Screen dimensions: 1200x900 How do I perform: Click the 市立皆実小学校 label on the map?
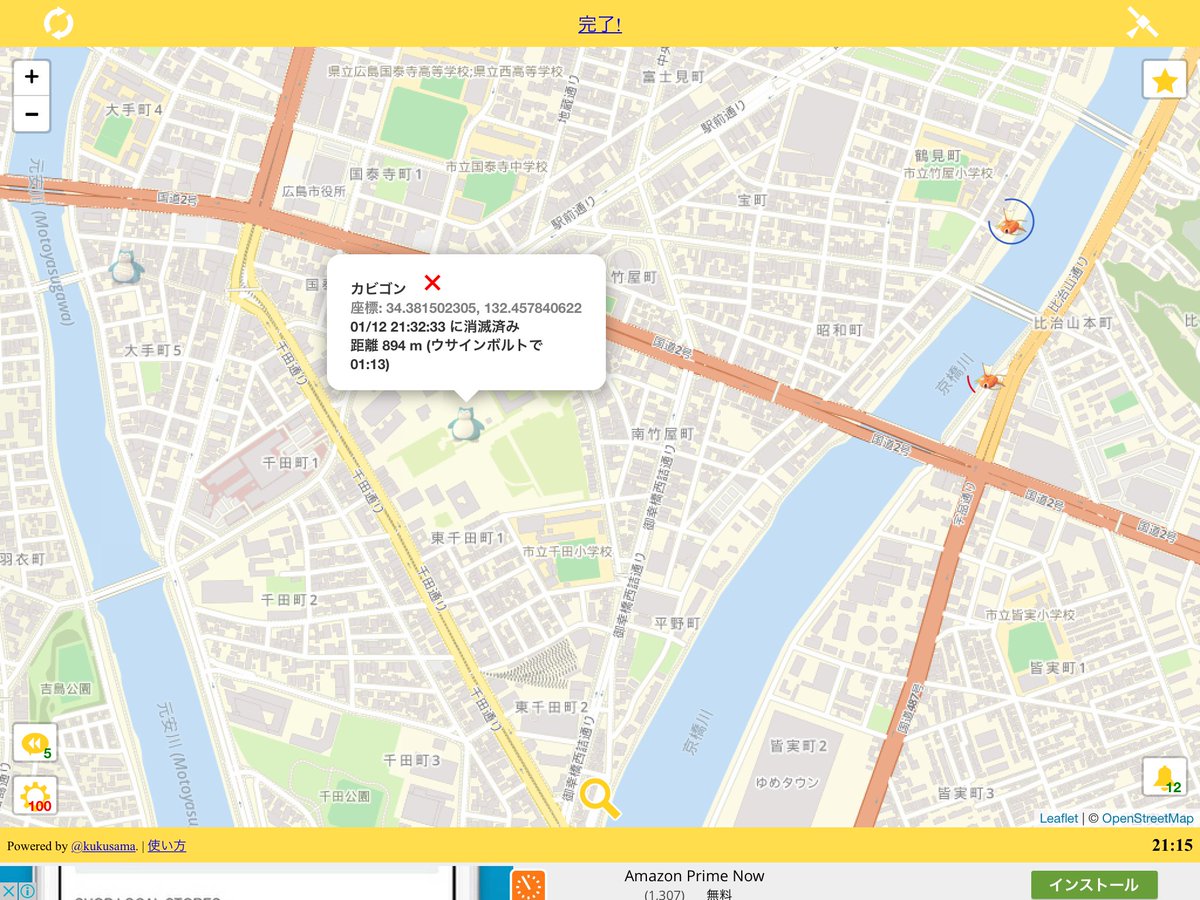pyautogui.click(x=1030, y=615)
